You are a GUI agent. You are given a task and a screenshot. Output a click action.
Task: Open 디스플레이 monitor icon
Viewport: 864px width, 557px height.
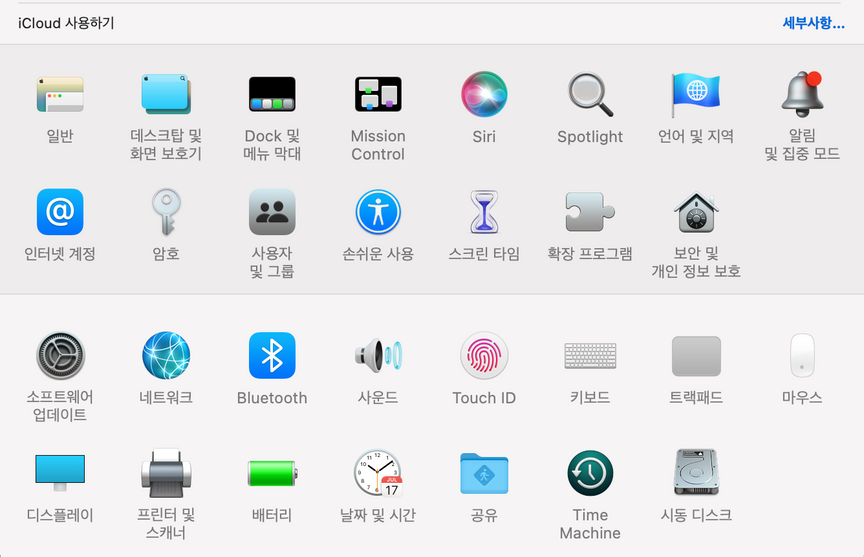tap(60, 473)
